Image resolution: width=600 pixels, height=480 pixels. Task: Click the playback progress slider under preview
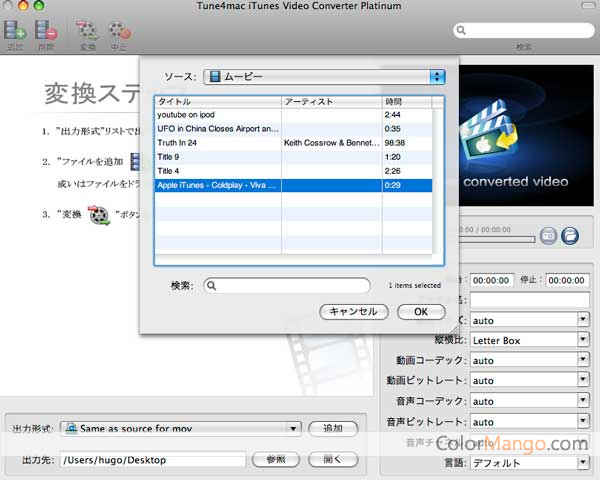[497, 240]
